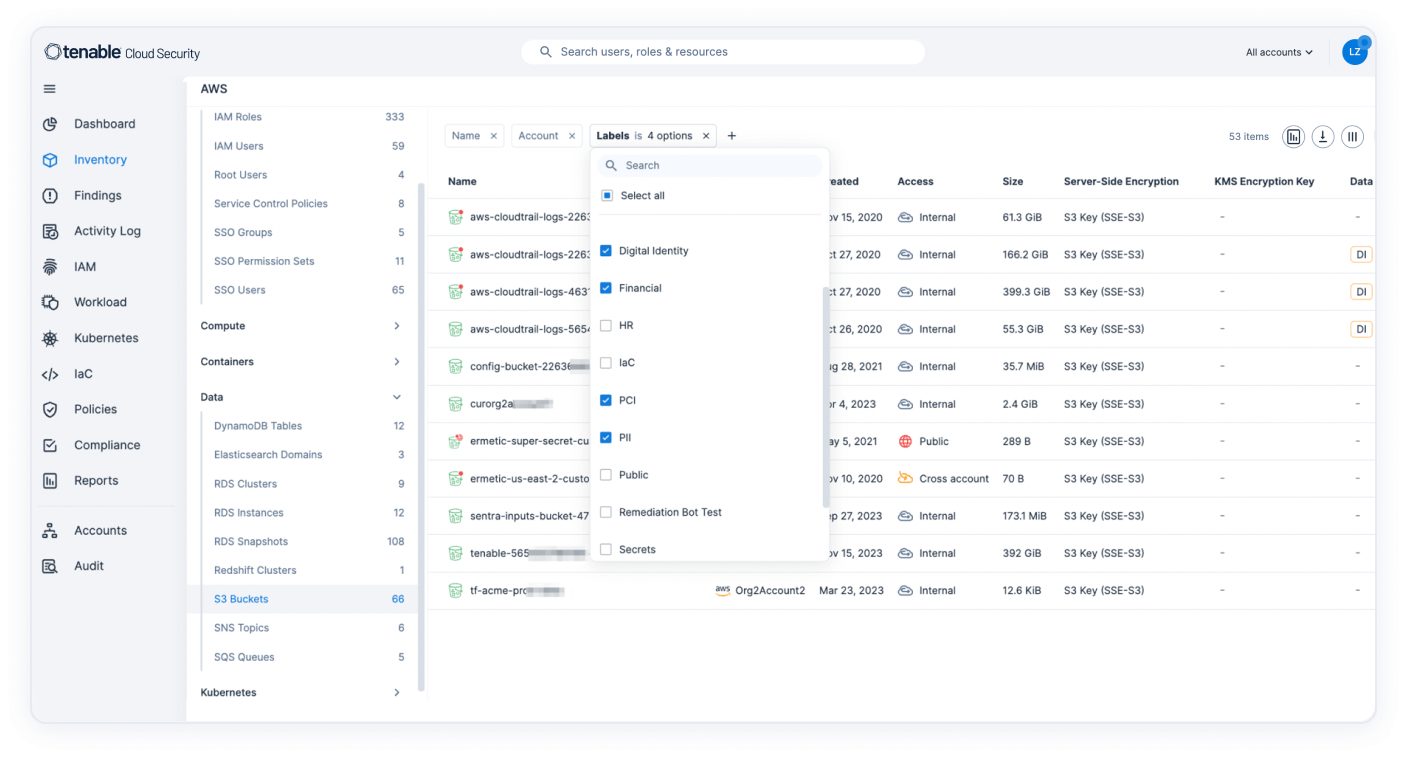
Task: Expand the Compute section
Action: (396, 326)
